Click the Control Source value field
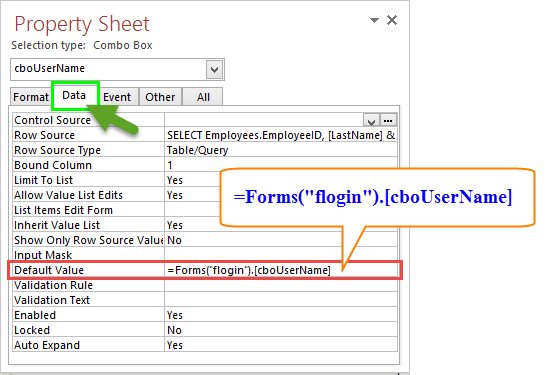Viewport: 547px width, 375px height. (x=264, y=120)
